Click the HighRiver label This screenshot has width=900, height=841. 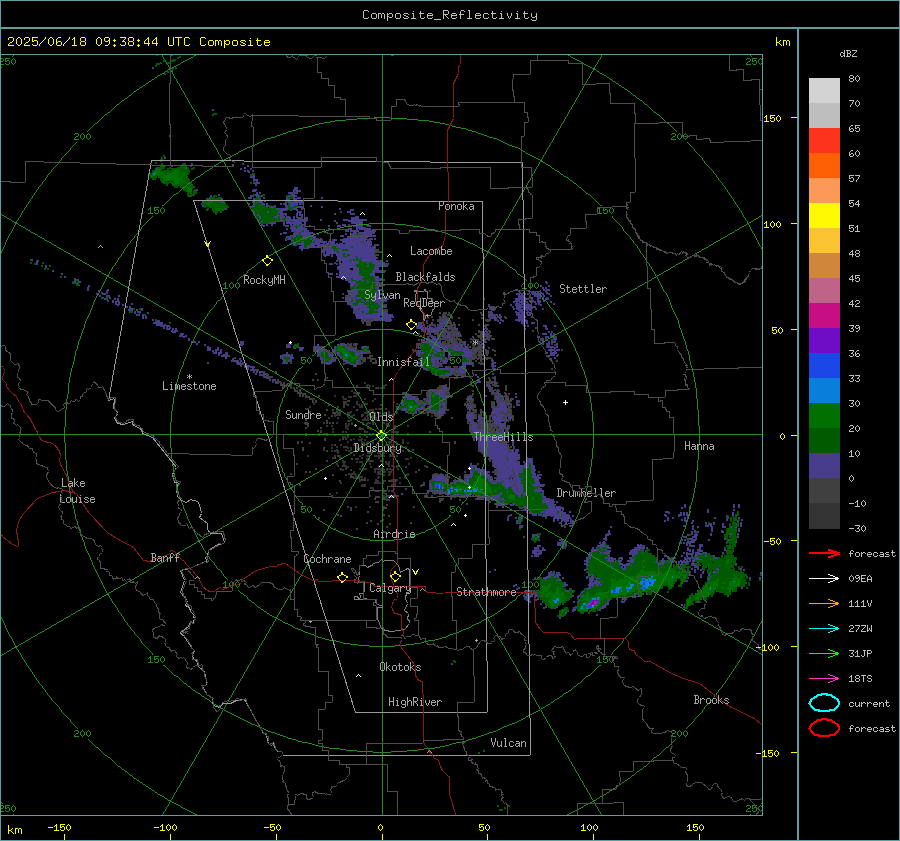click(x=415, y=702)
